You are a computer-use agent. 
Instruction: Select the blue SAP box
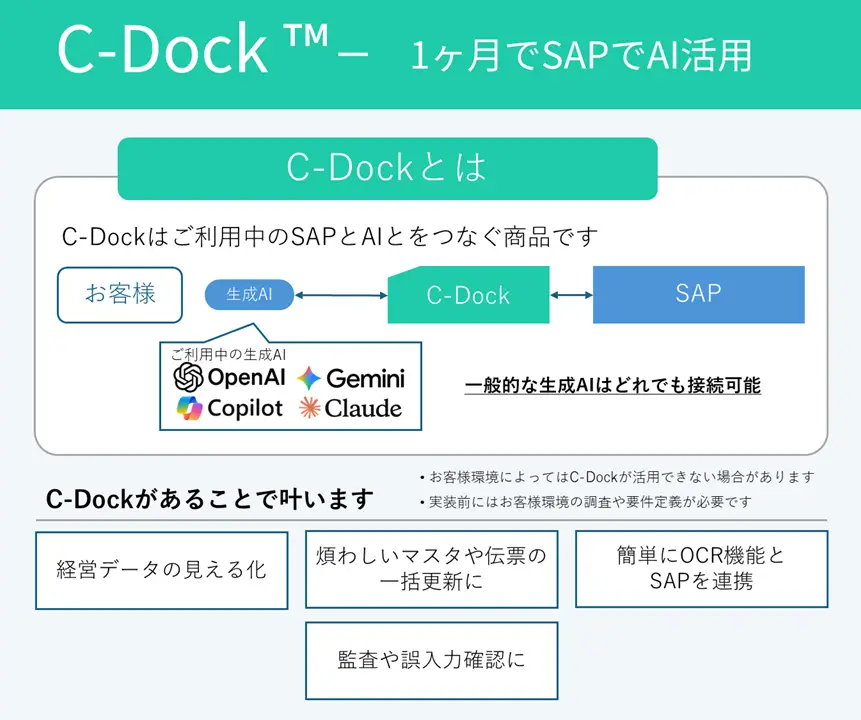tap(698, 294)
